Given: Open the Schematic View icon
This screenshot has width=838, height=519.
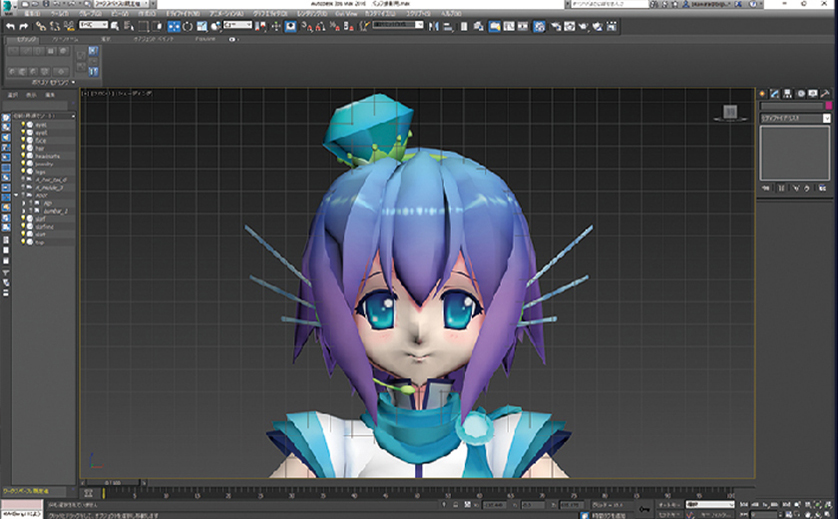Looking at the screenshot, I should pos(522,26).
